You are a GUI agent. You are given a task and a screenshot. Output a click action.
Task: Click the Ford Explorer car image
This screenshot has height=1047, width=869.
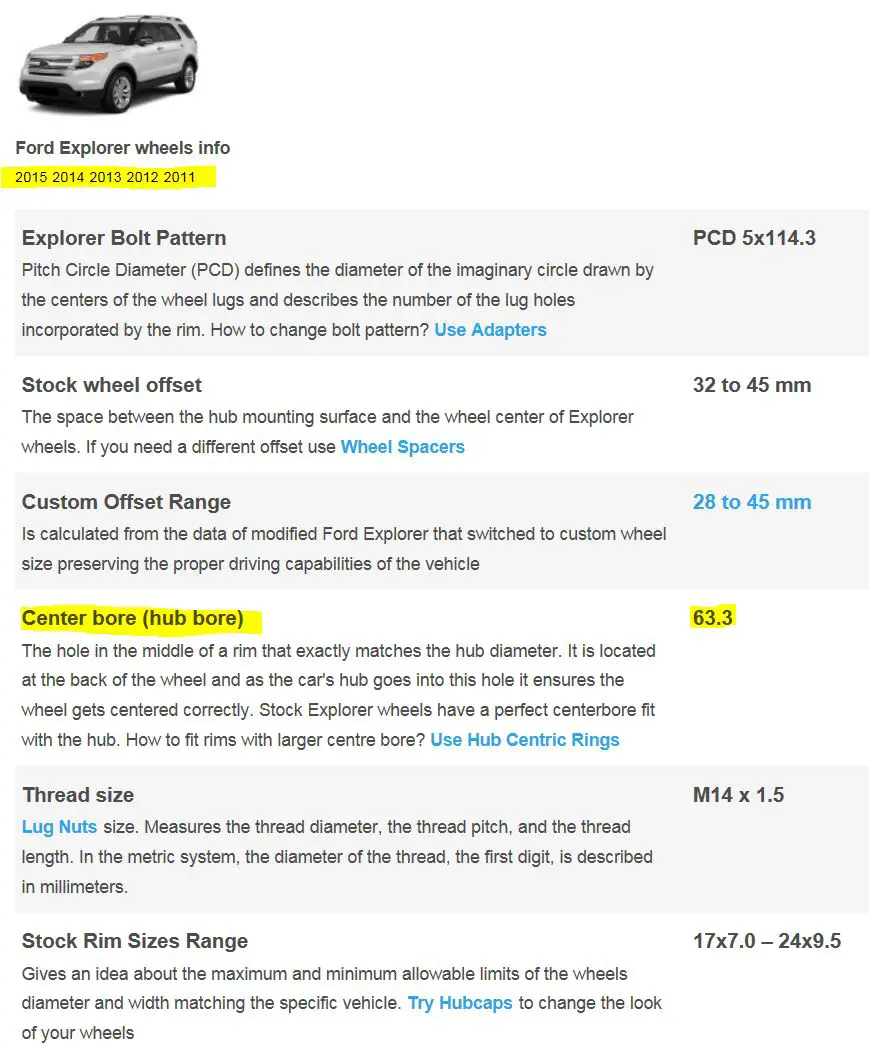pos(109,62)
